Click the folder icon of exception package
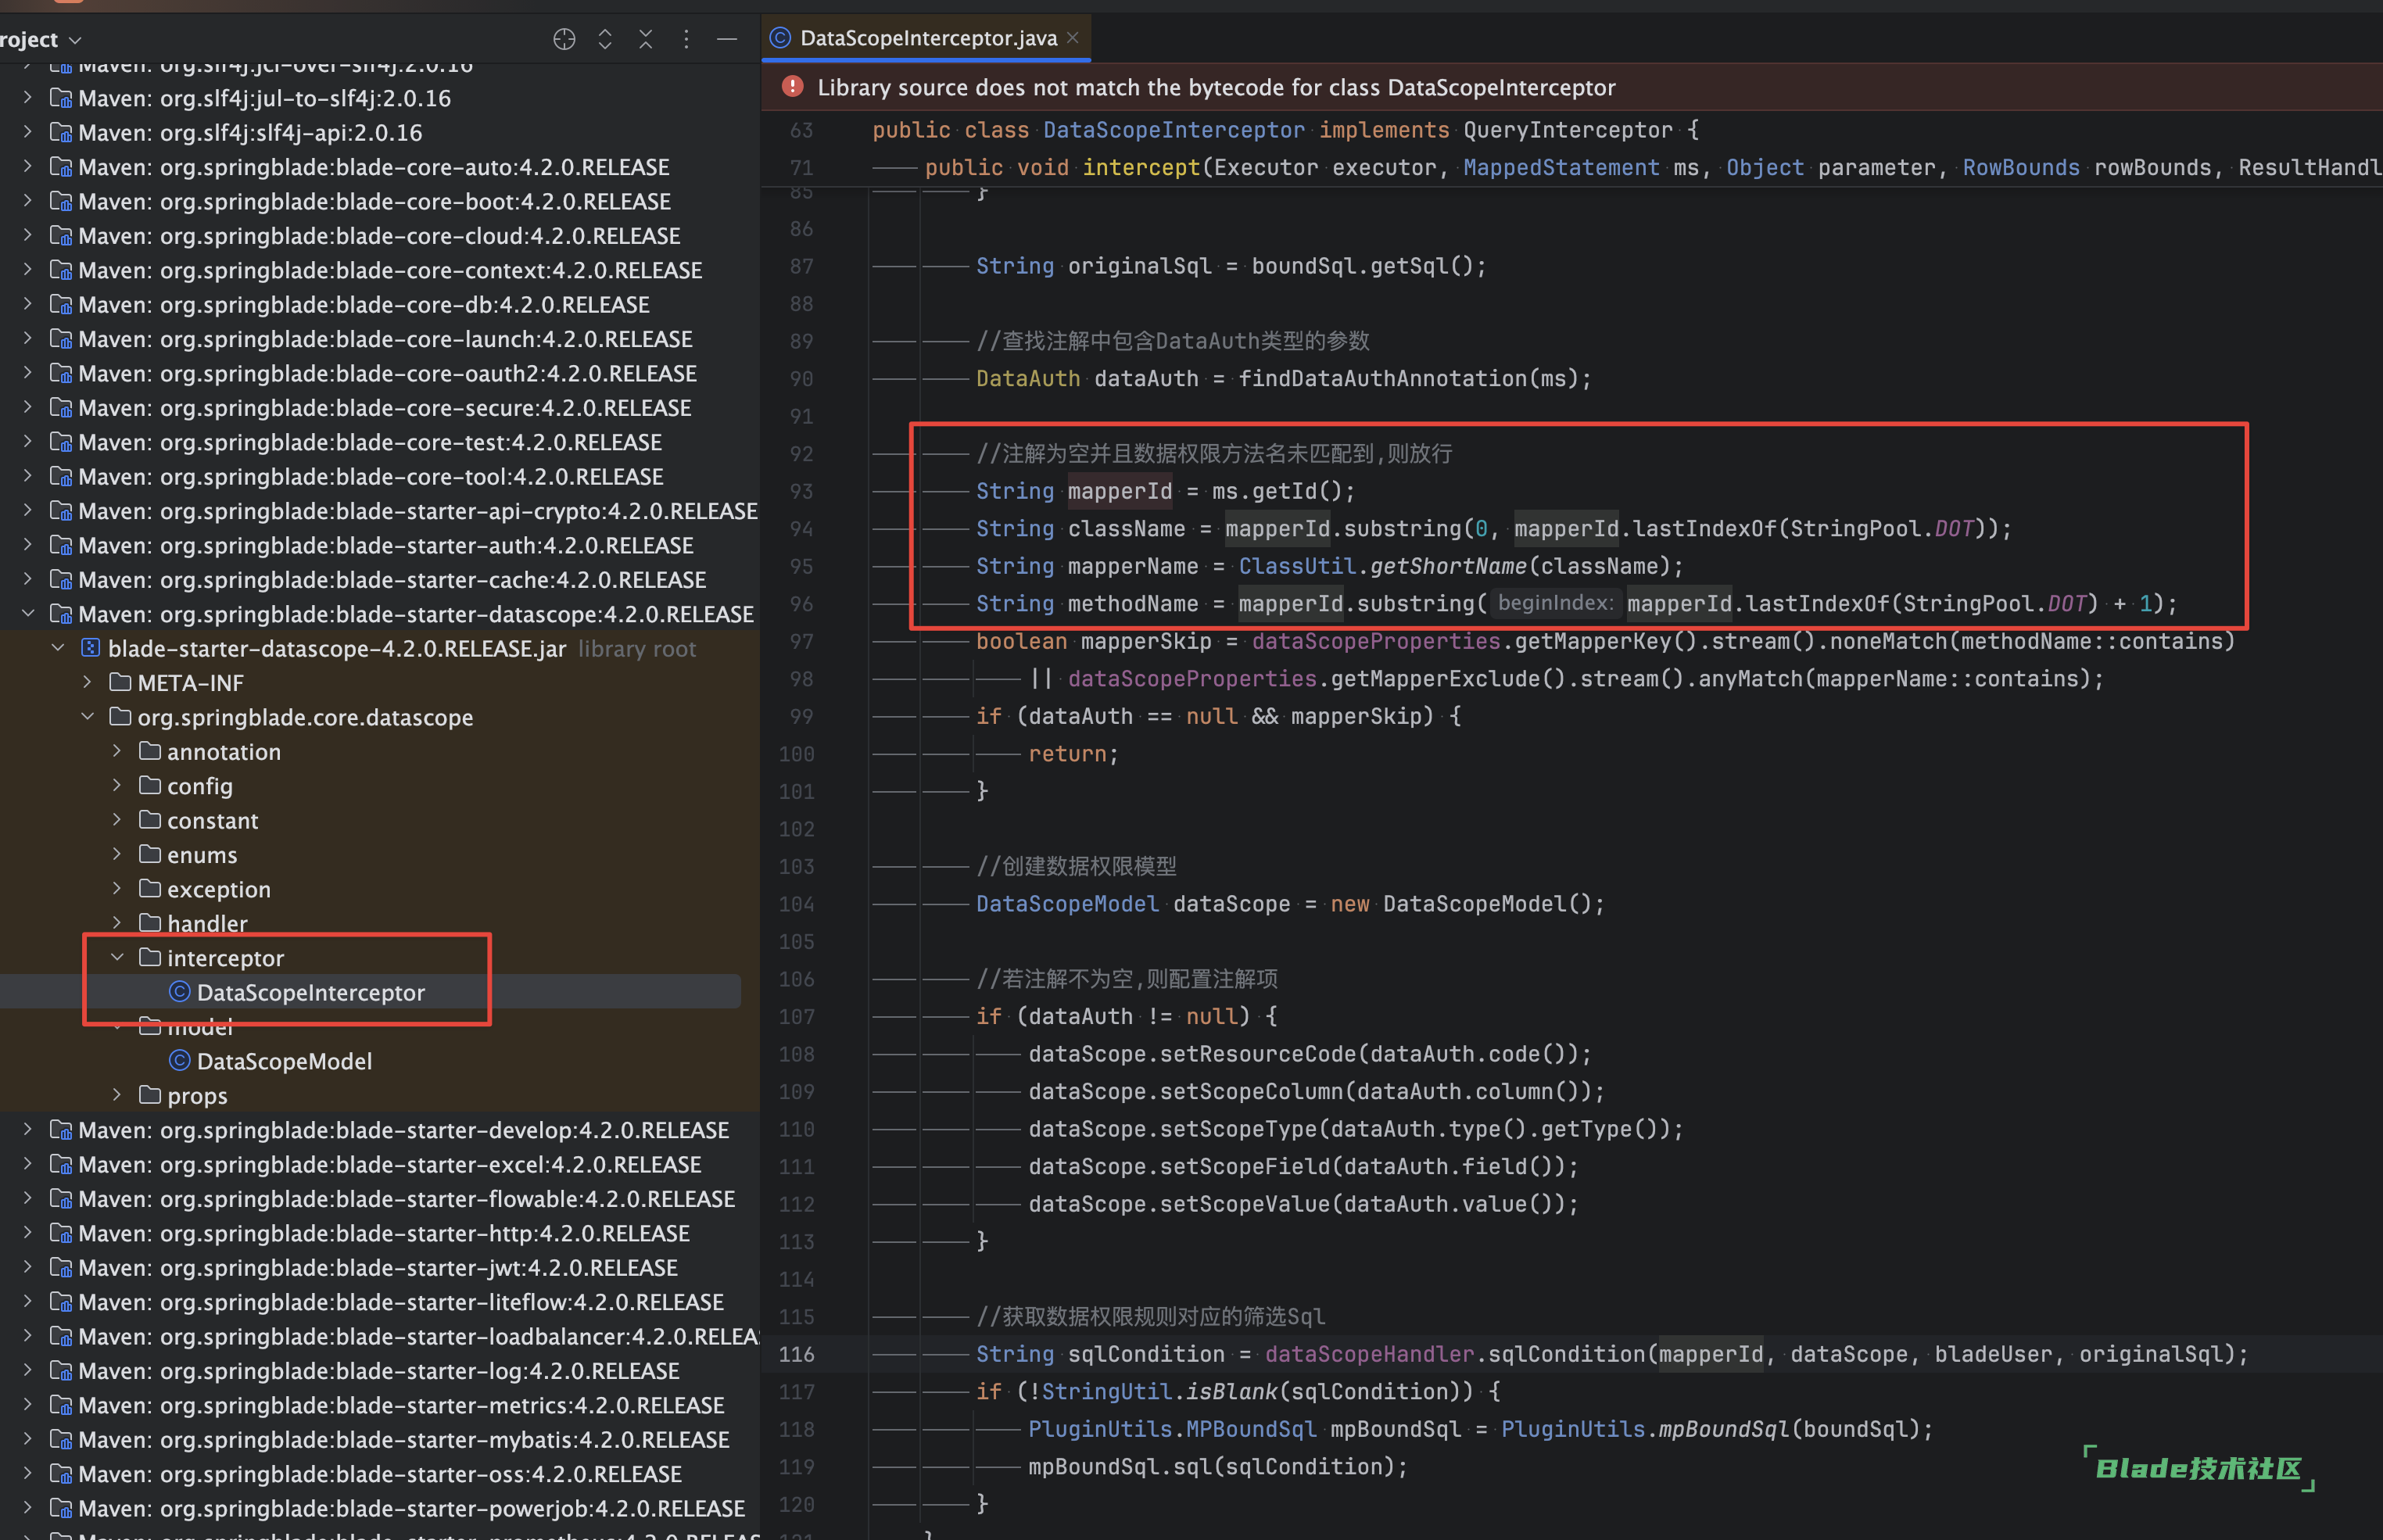 point(150,888)
